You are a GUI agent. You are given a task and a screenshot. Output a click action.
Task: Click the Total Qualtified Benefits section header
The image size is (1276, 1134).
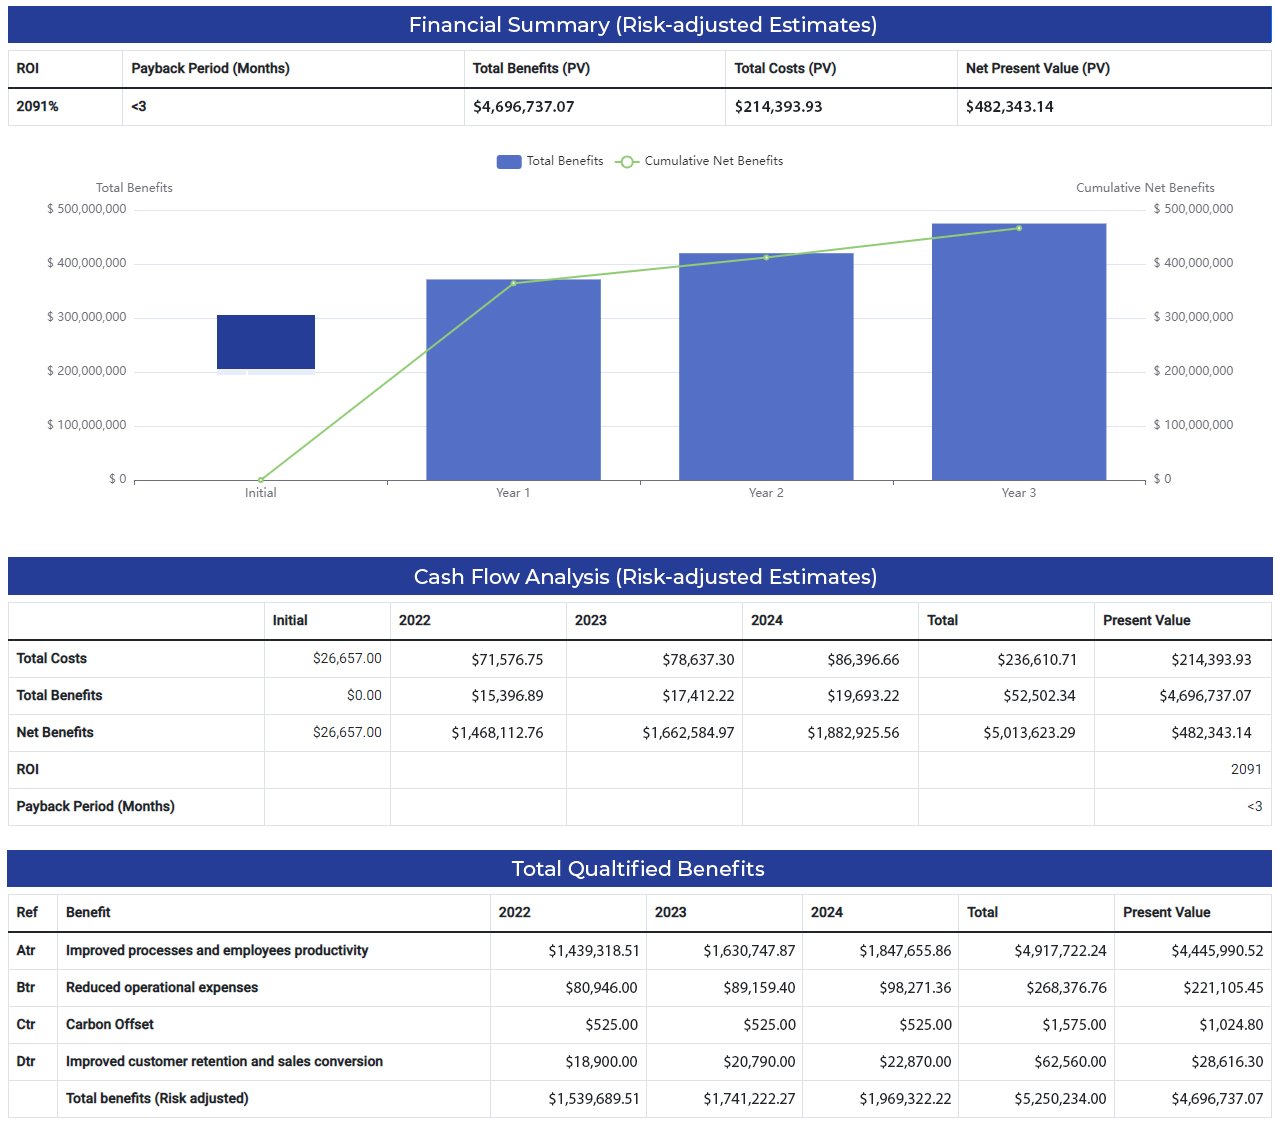coord(640,869)
